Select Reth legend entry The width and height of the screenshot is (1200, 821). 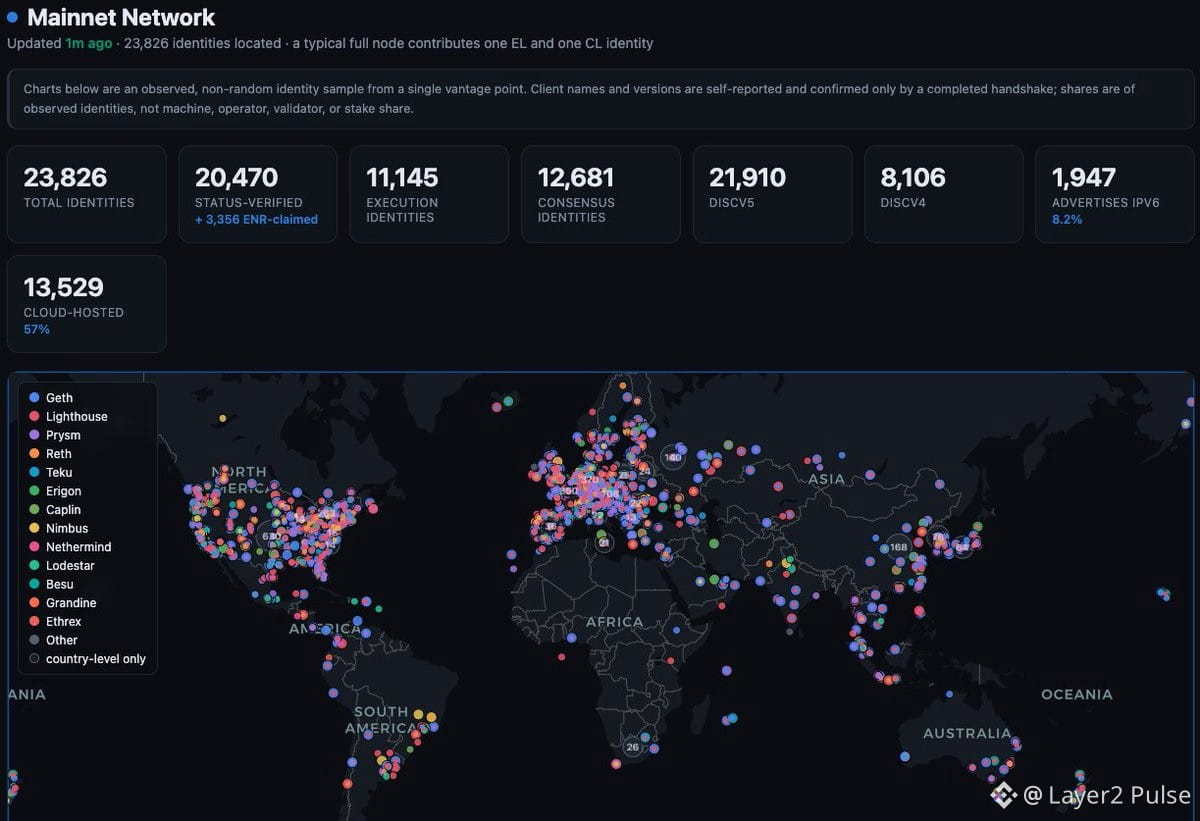coord(51,454)
